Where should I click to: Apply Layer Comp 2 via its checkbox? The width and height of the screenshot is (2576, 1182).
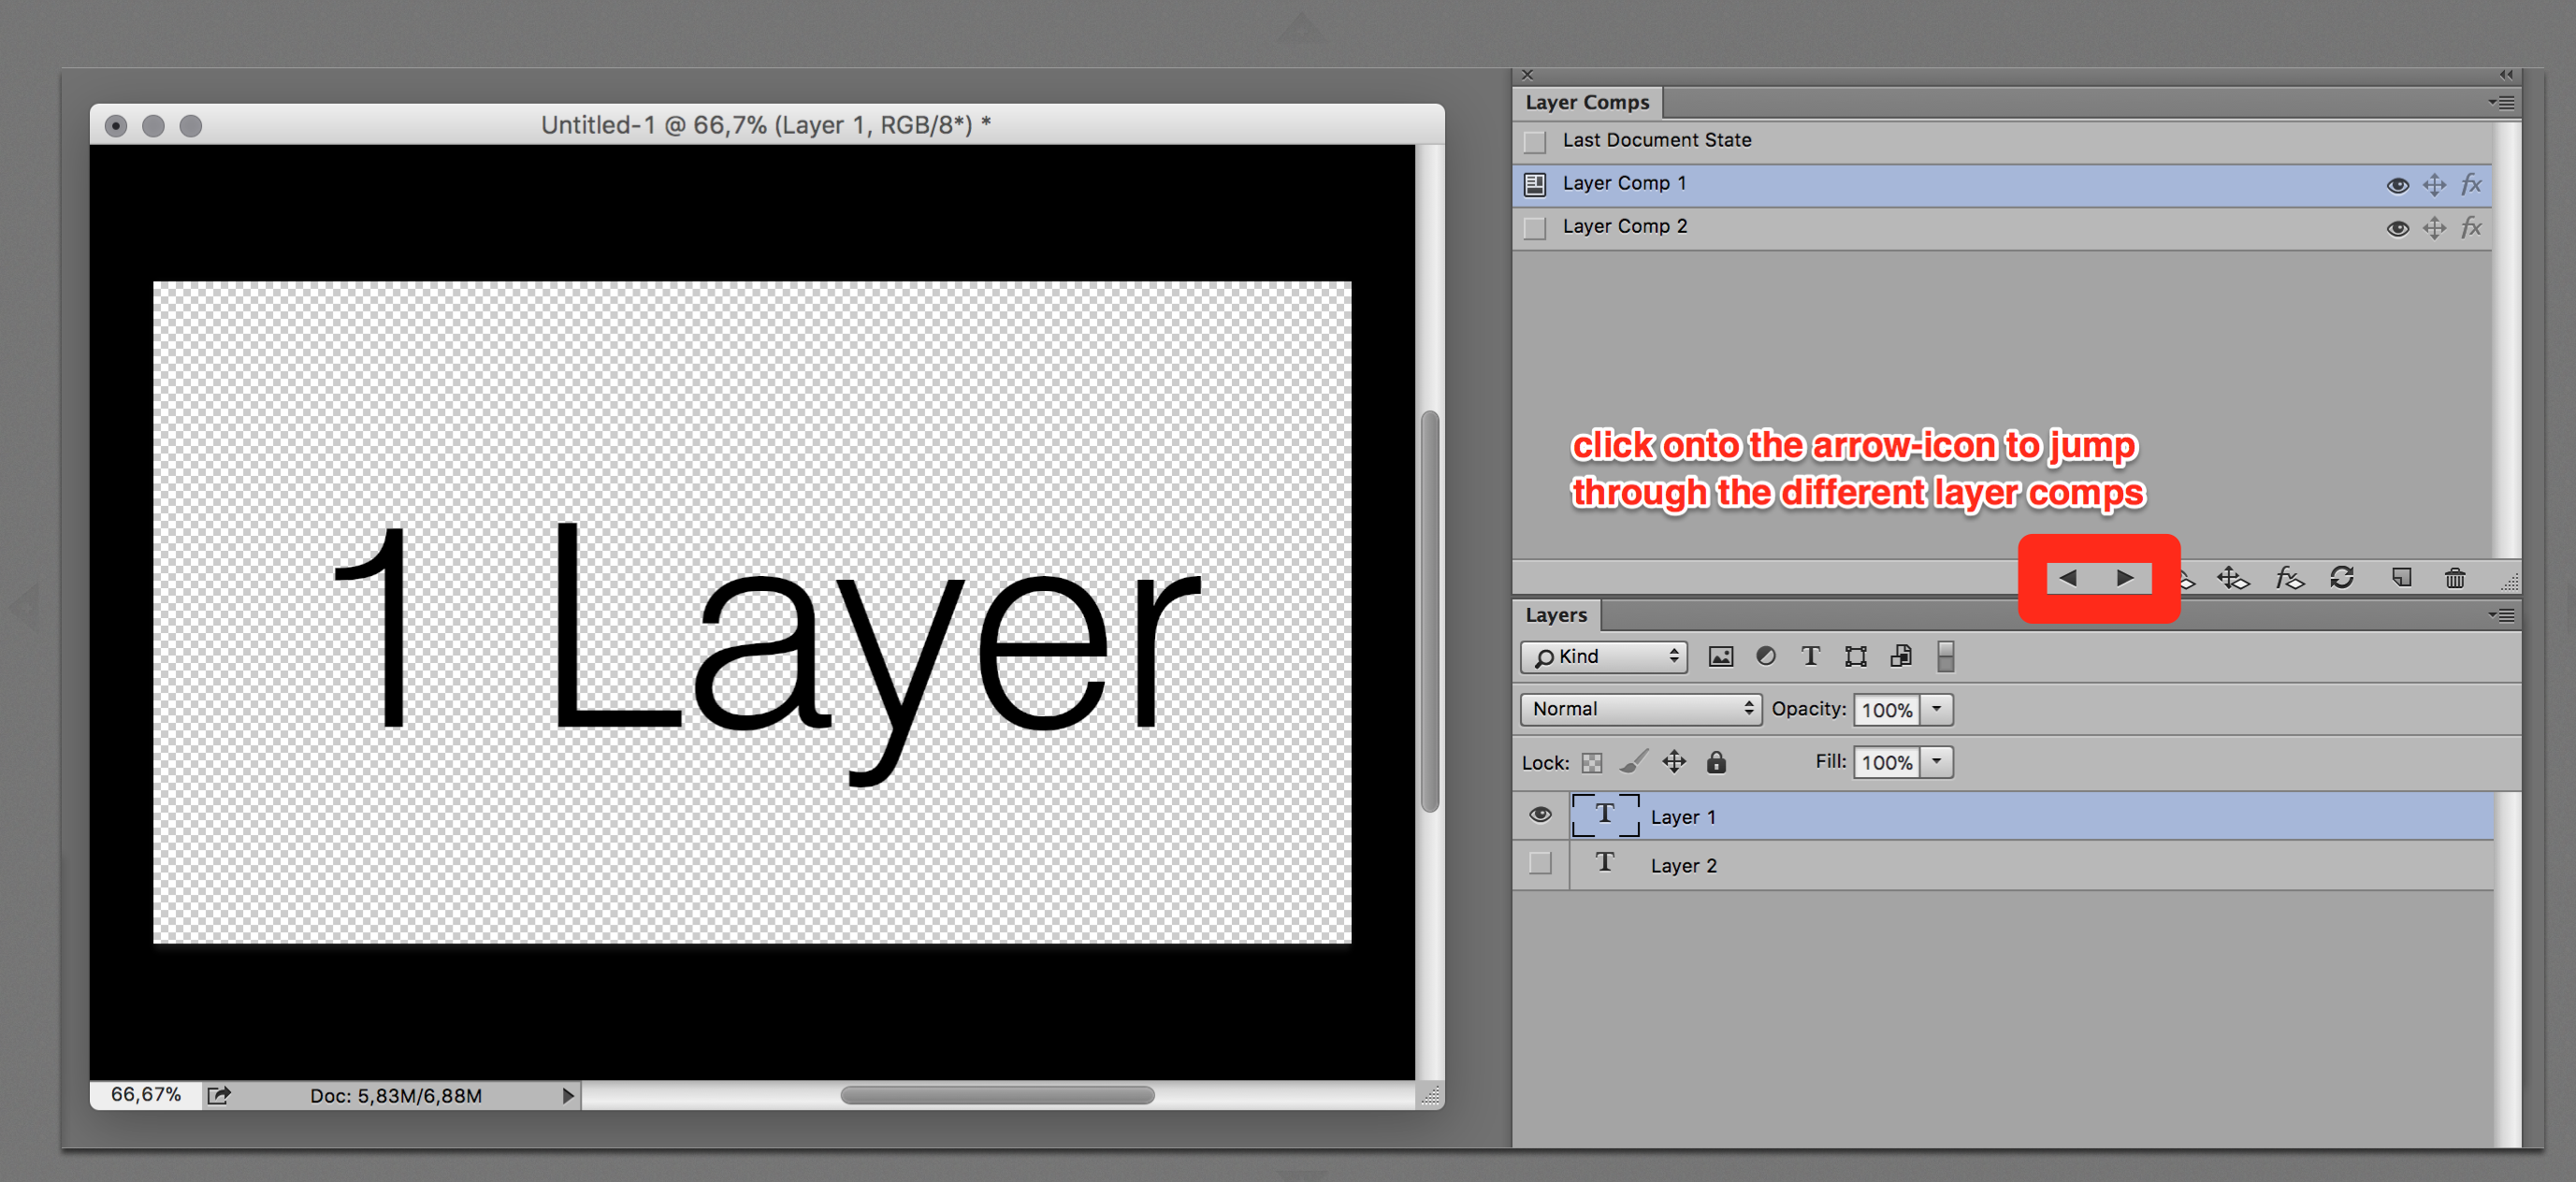tap(1534, 228)
